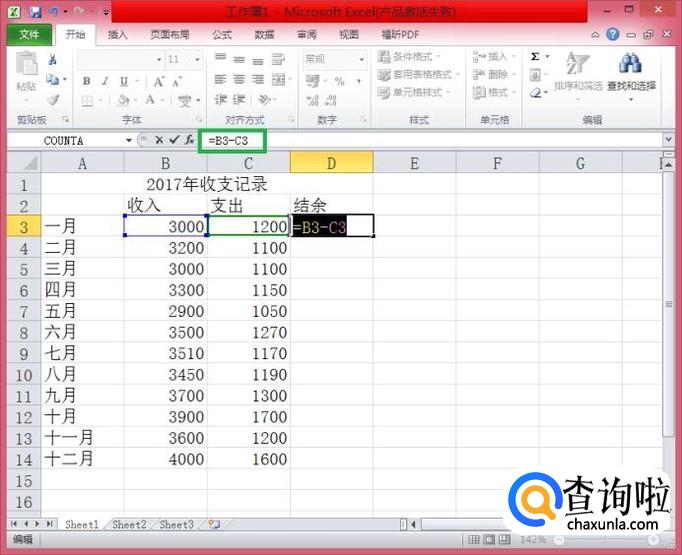Open the font name dropdown

point(159,60)
